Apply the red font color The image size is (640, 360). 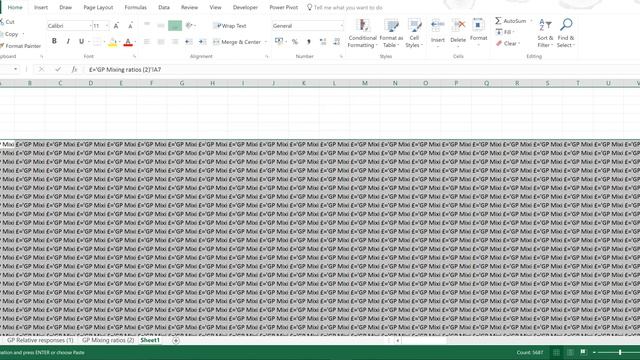click(128, 42)
